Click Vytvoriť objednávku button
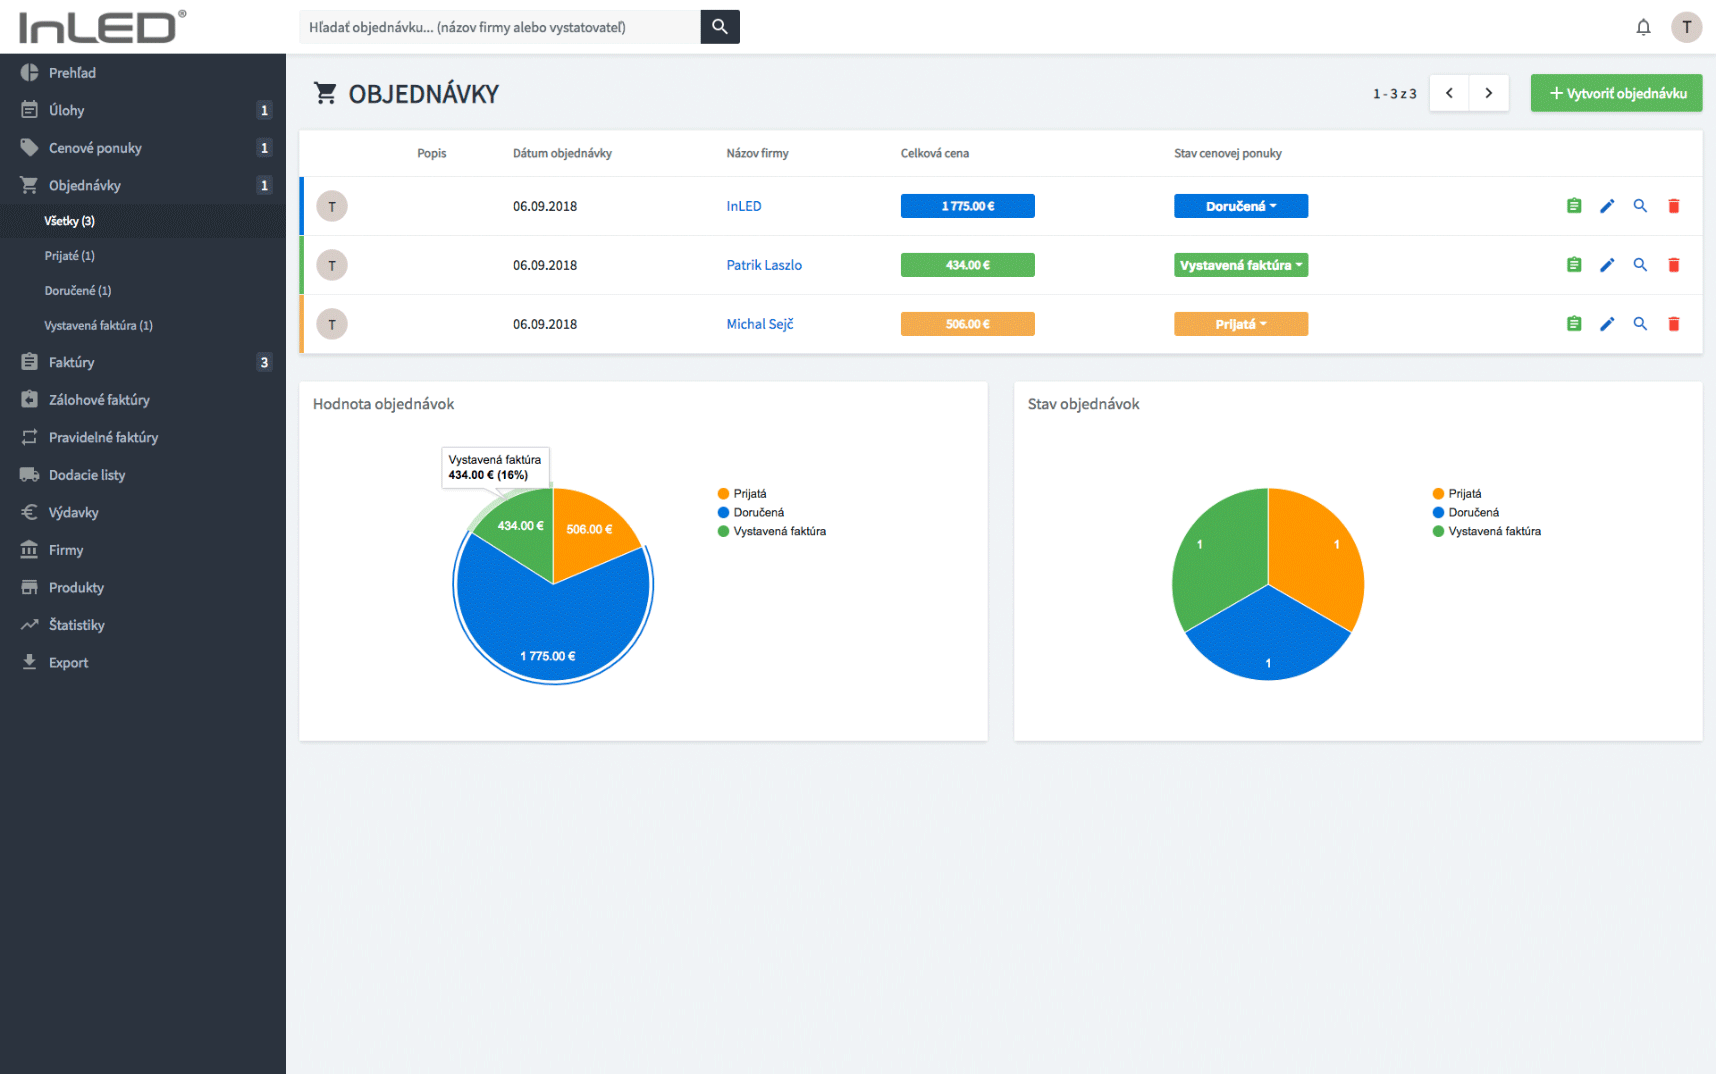 1616,93
